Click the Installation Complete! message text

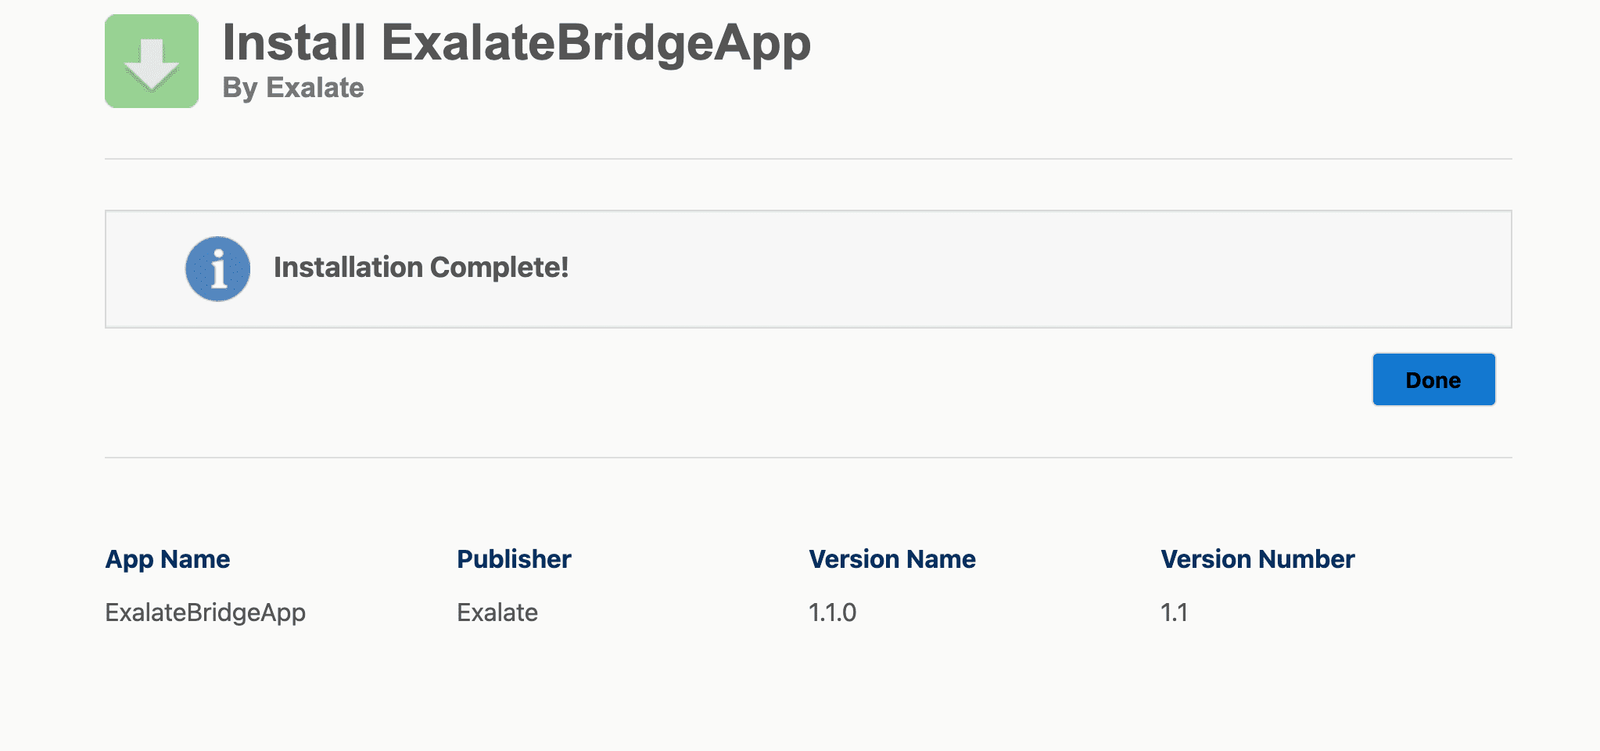421,268
